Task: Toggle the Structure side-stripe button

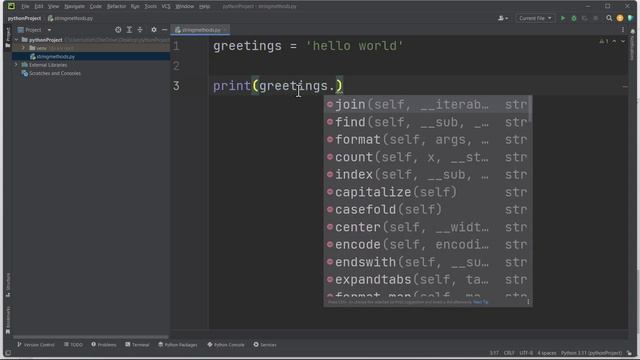Action: 8,284
